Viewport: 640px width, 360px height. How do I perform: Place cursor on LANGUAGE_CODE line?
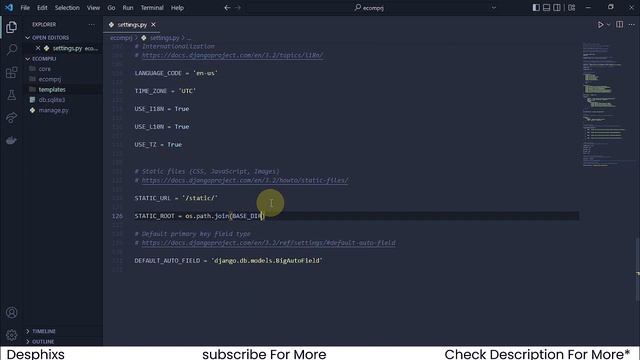pos(176,73)
